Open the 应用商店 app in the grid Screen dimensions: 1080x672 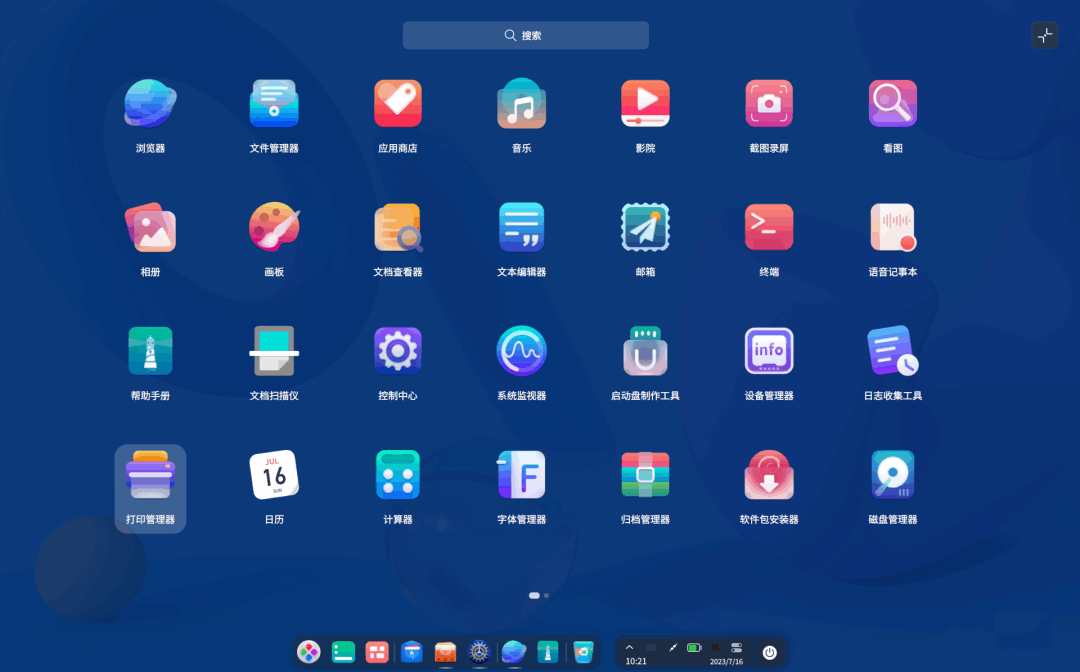(x=397, y=104)
